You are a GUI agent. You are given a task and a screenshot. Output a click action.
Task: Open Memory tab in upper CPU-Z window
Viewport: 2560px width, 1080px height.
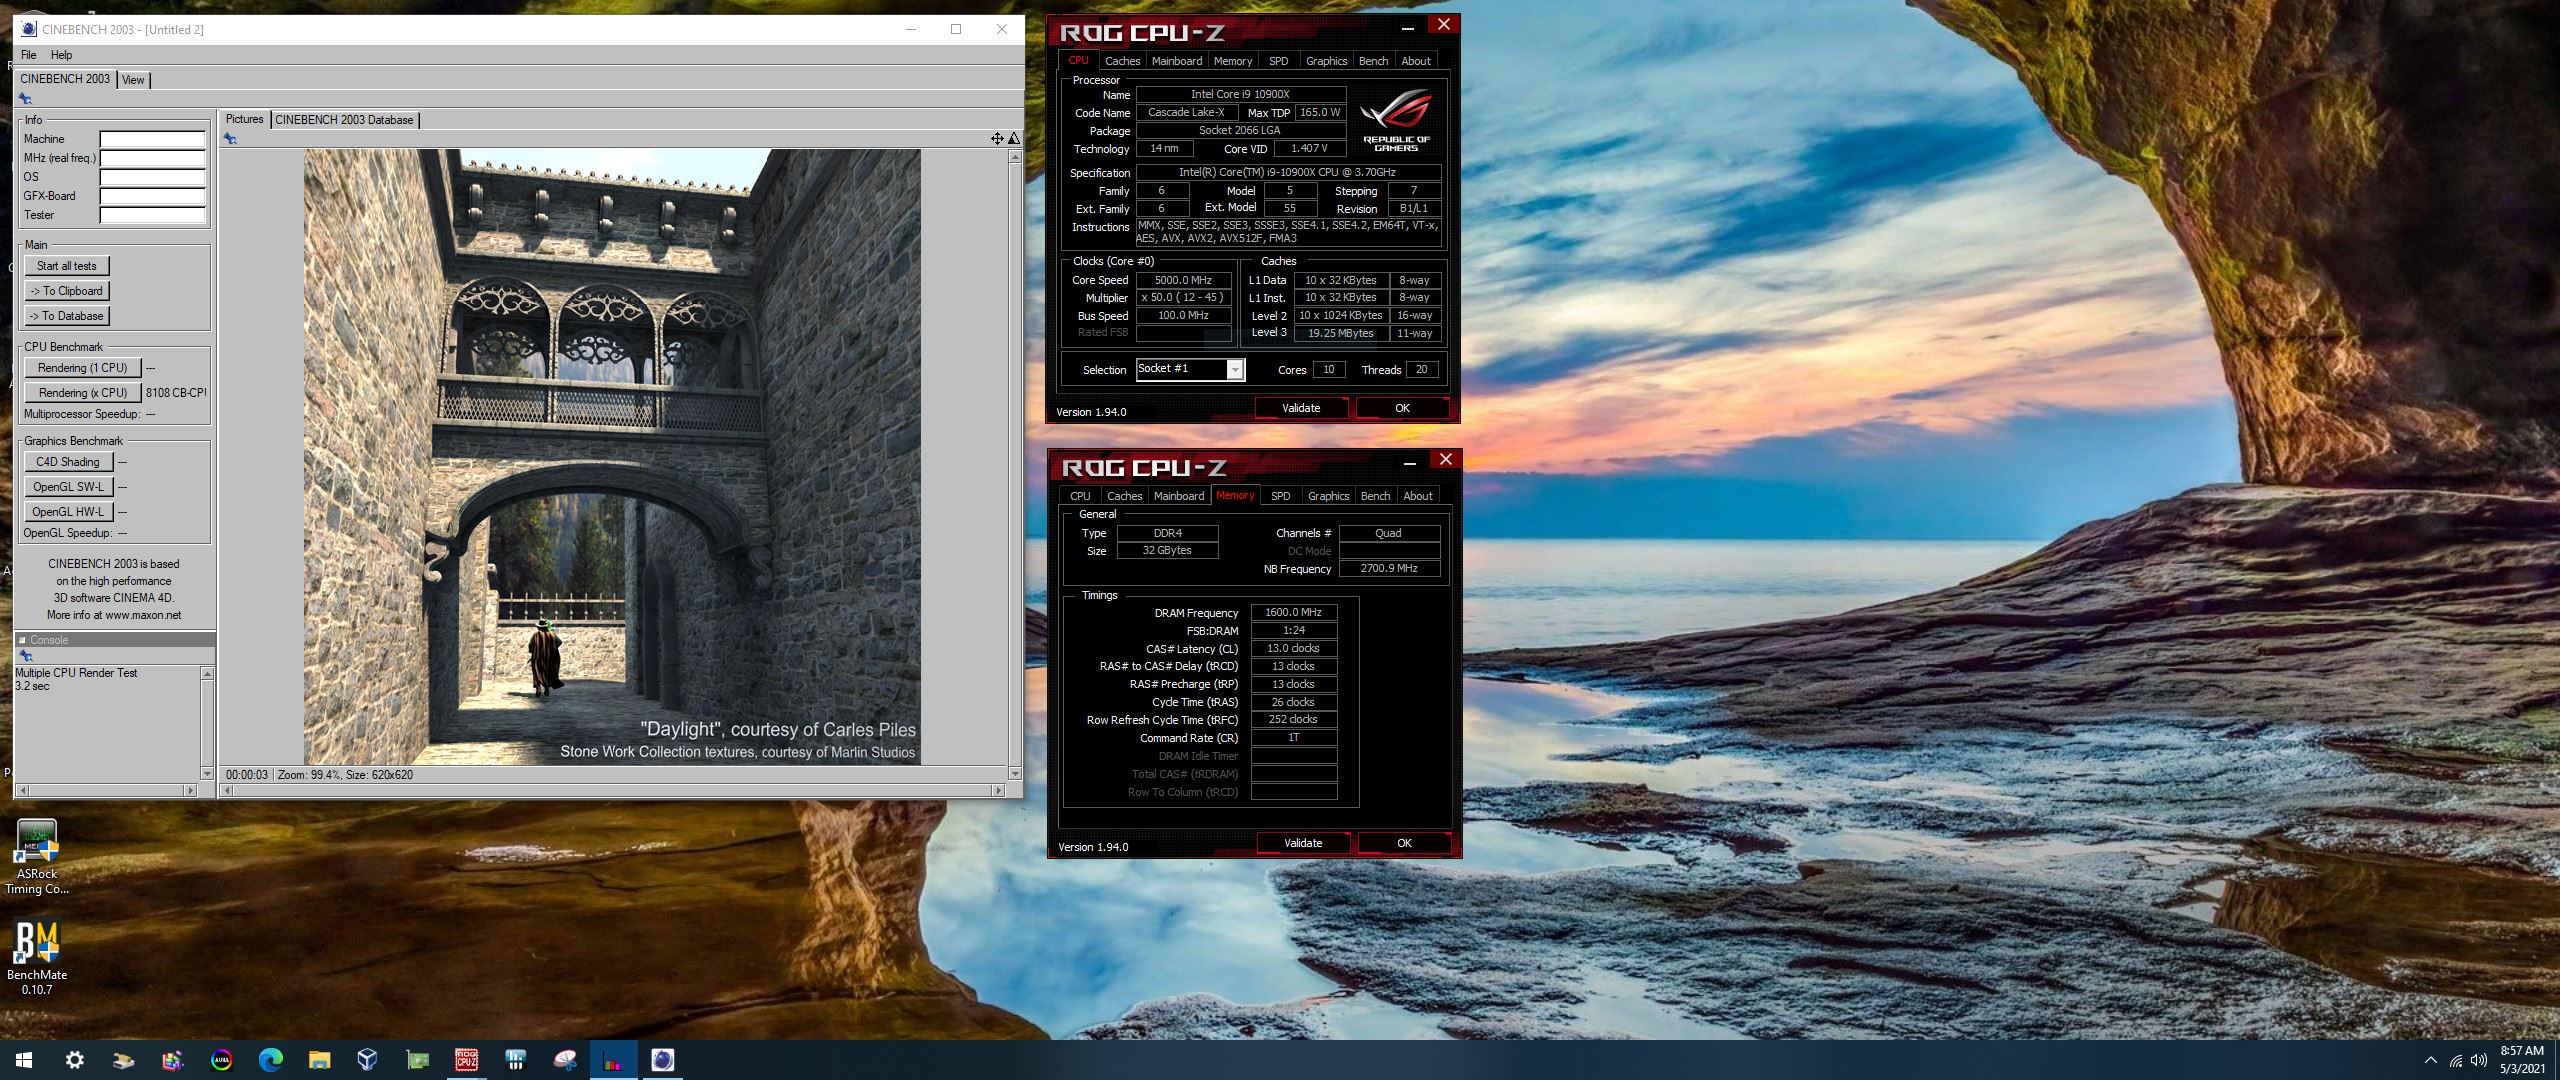1233,61
